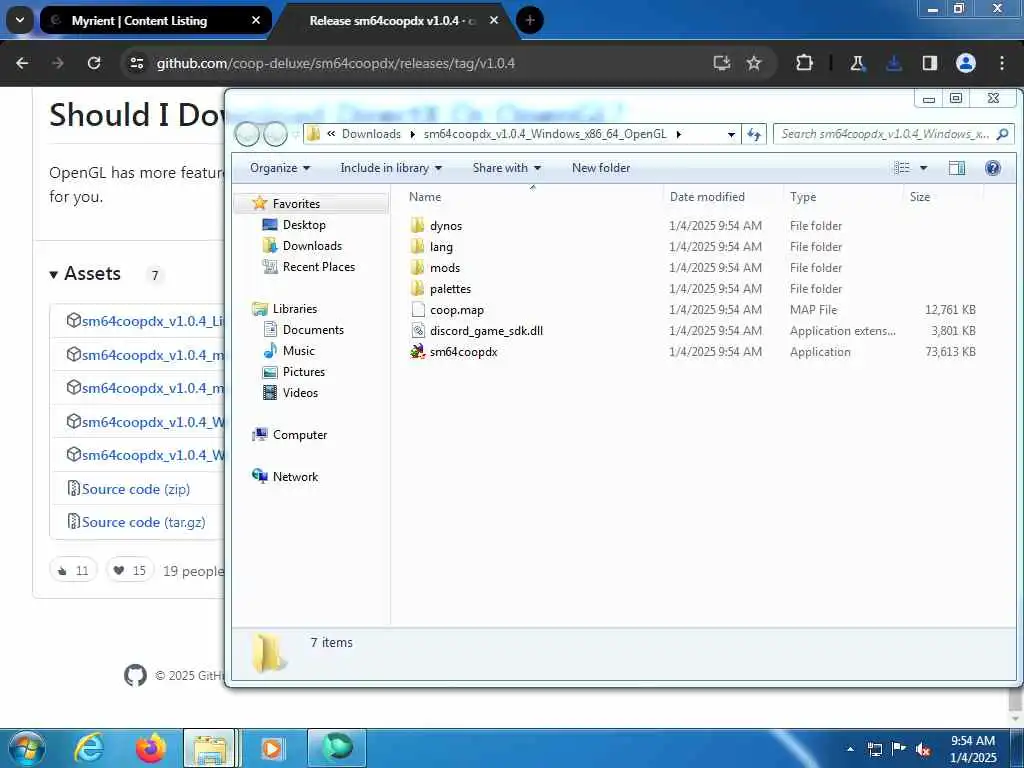Click the heart reaction showing 15

click(x=130, y=570)
